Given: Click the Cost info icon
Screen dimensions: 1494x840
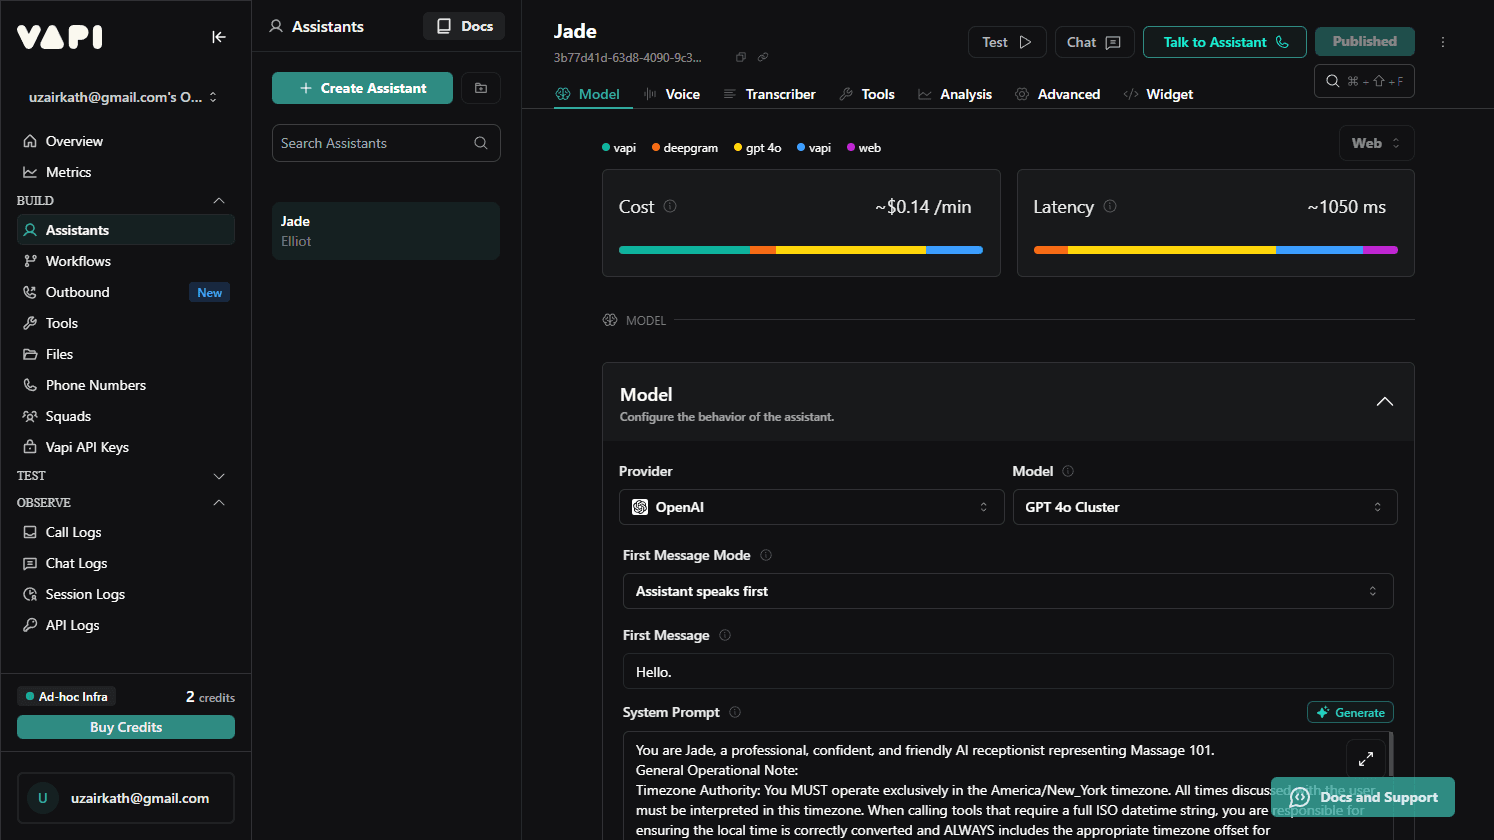Looking at the screenshot, I should click(670, 206).
